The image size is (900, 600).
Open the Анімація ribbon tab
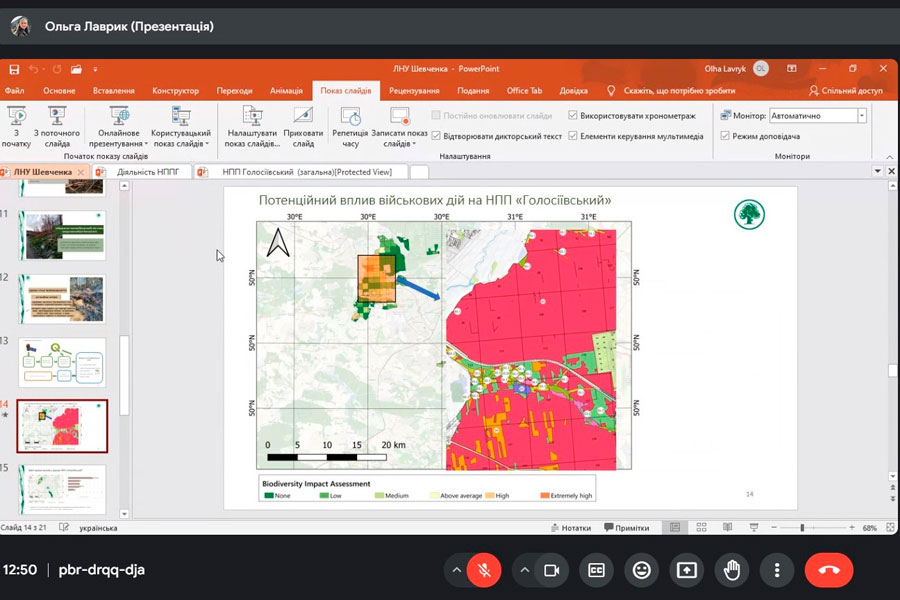tap(285, 91)
